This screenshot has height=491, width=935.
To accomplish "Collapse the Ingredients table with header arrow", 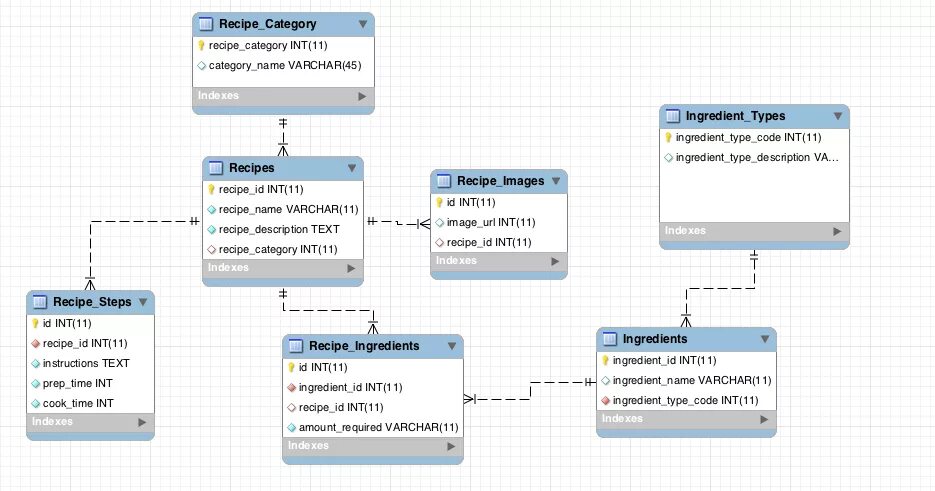I will pyautogui.click(x=765, y=339).
